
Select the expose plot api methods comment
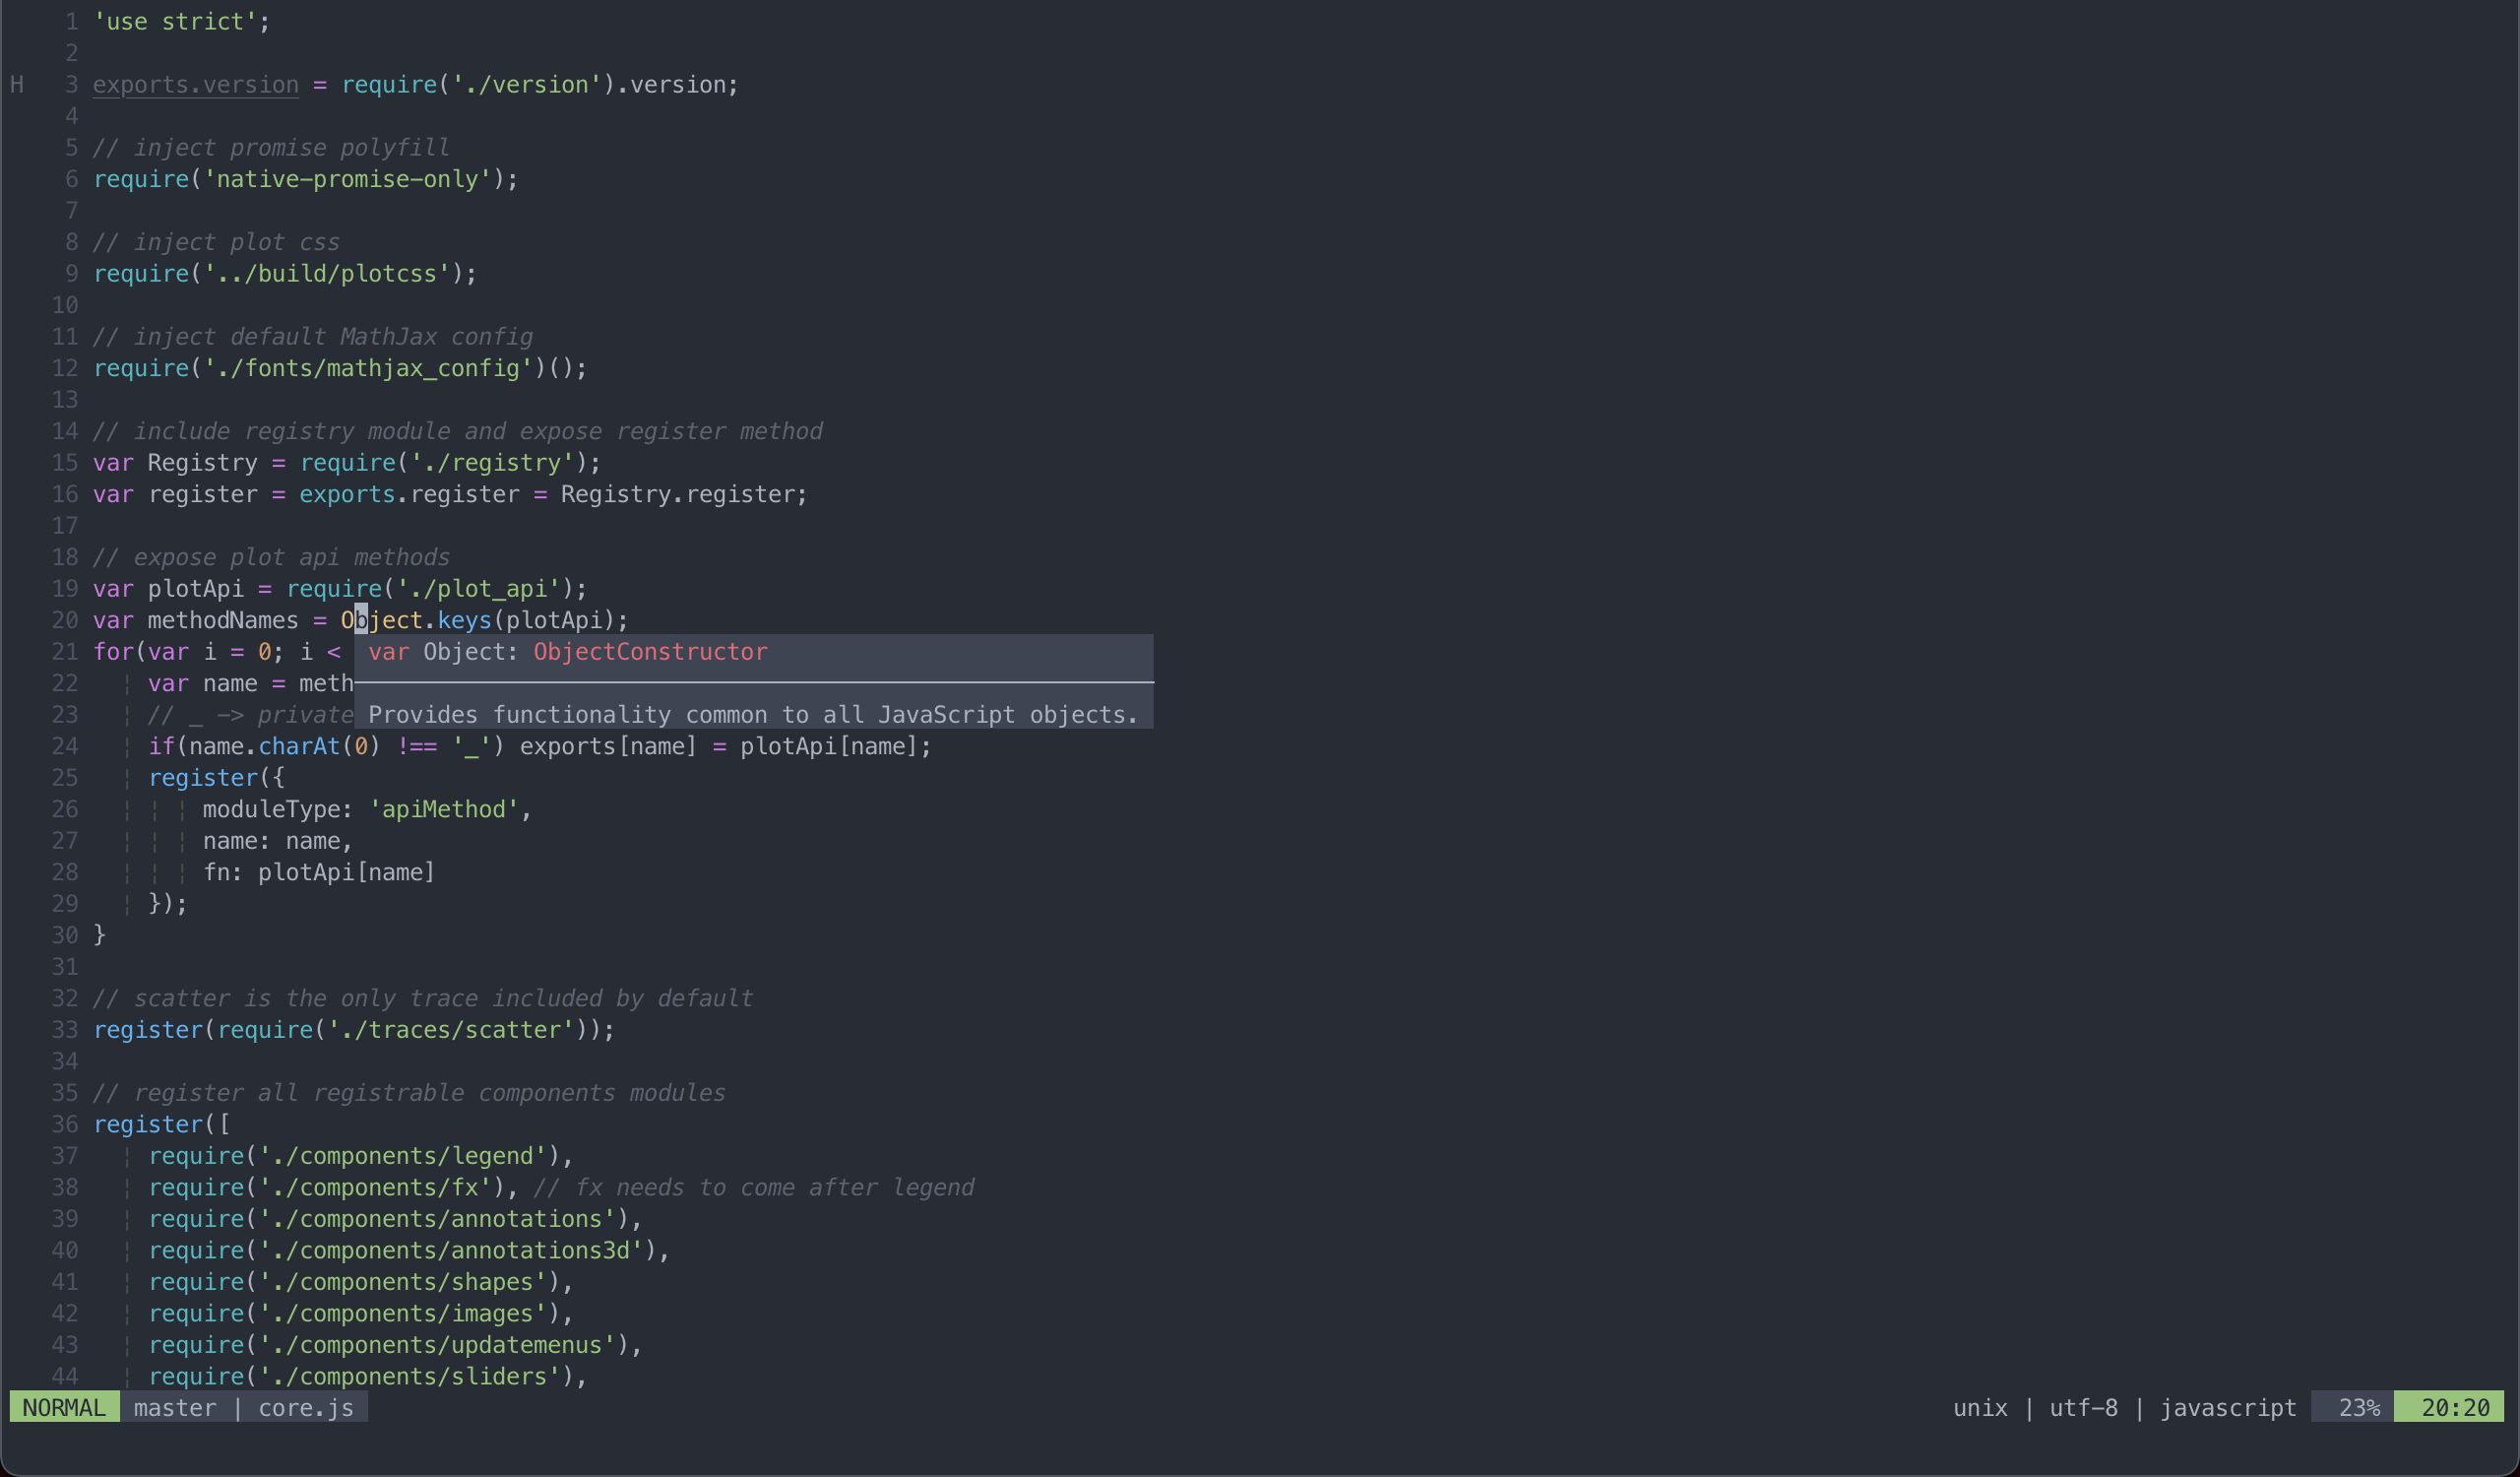(270, 557)
